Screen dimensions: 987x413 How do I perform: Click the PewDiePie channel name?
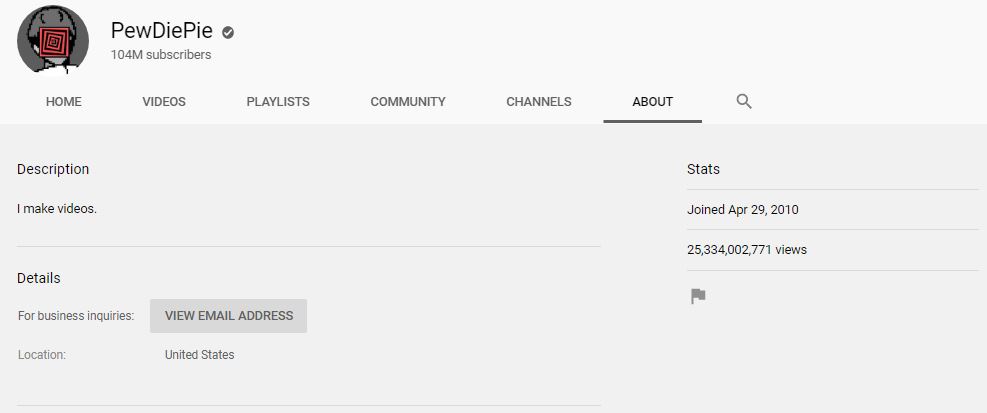click(162, 31)
